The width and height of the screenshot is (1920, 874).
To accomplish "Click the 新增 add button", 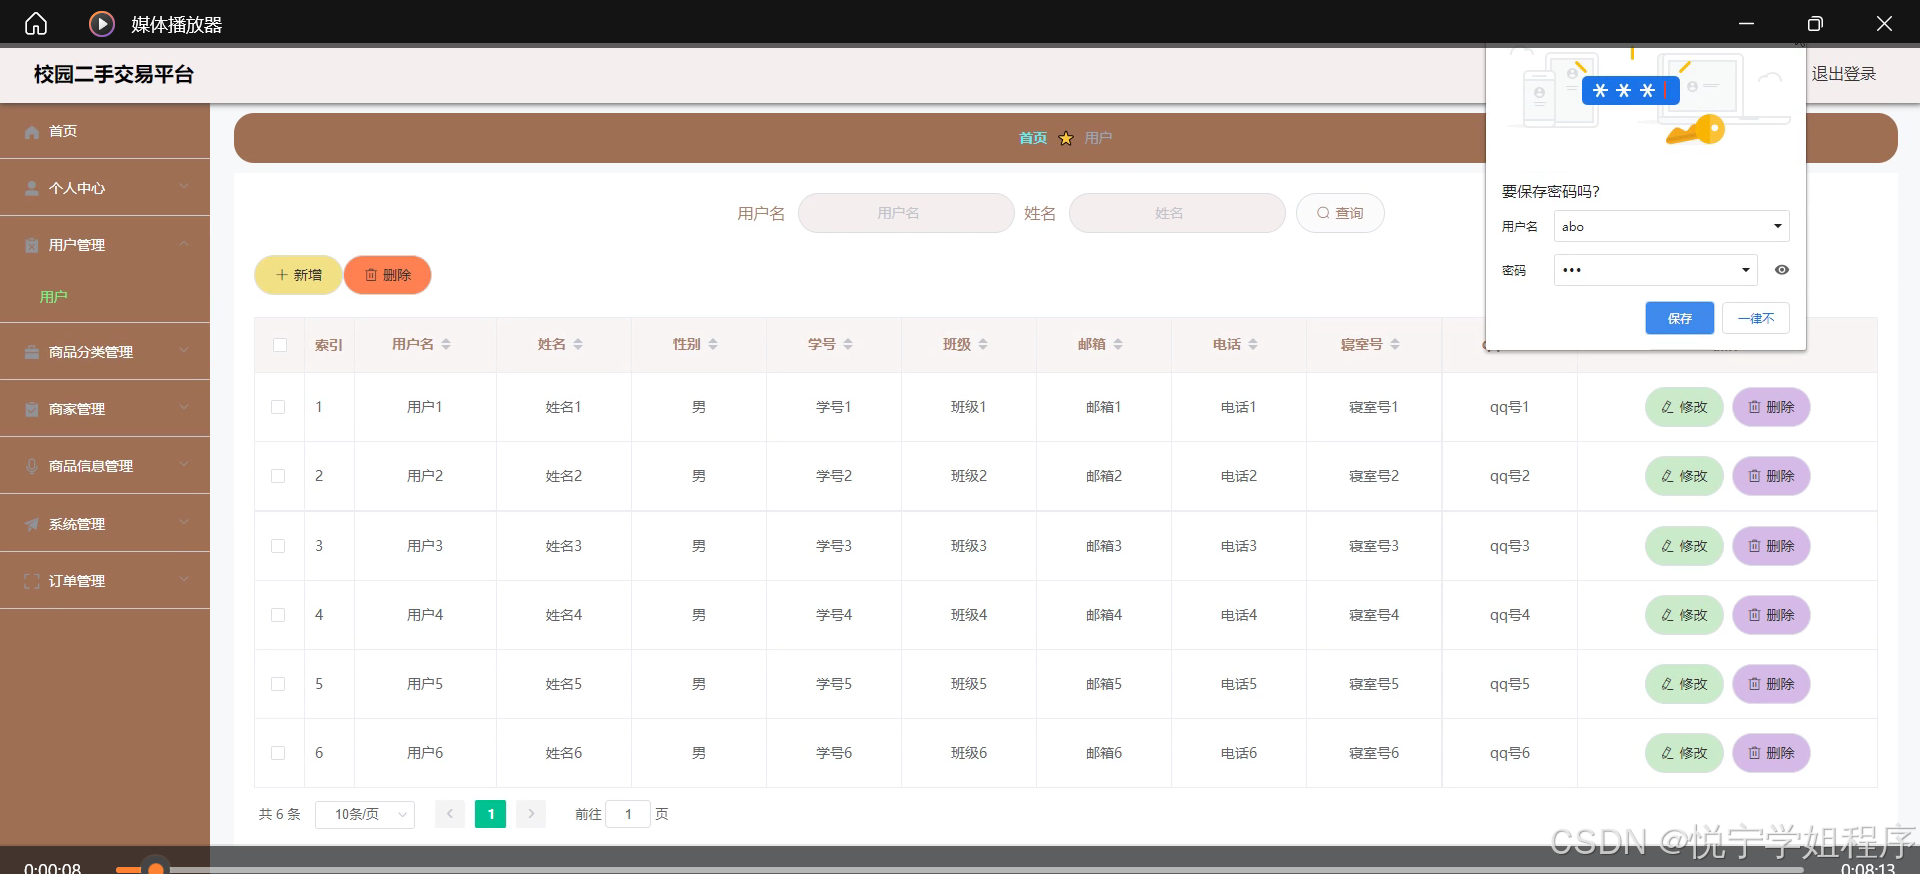I will click(x=298, y=275).
